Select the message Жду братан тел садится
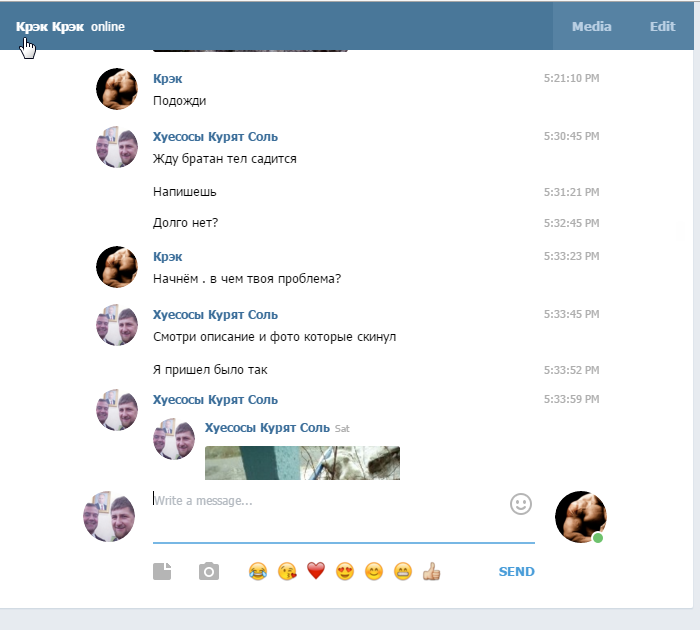Screen dimensions: 700x630 click(x=225, y=159)
